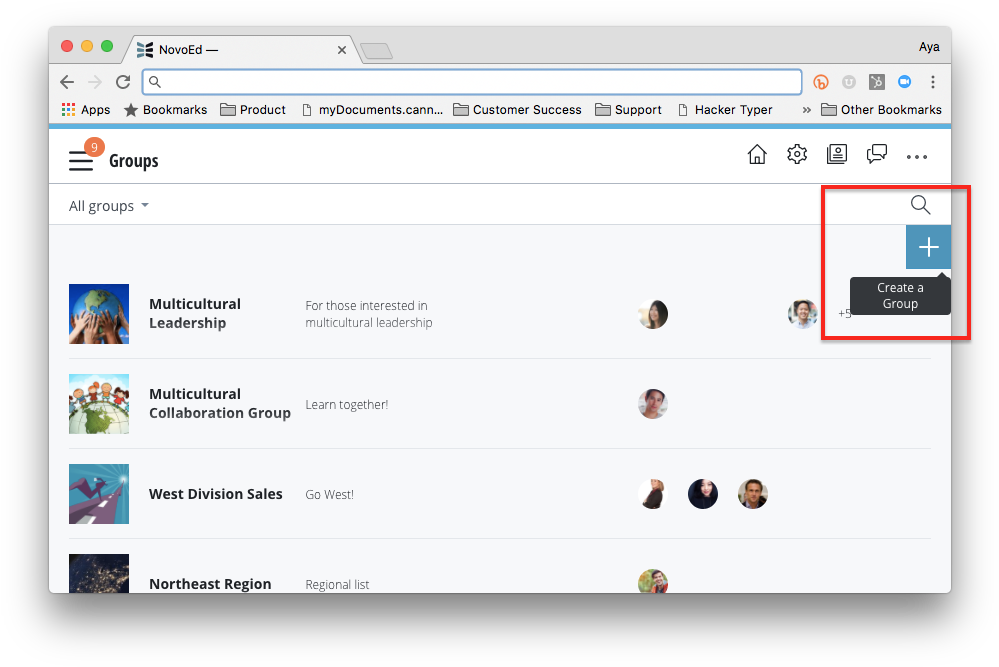Click the gray U extension icon
999x667 pixels.
849,82
